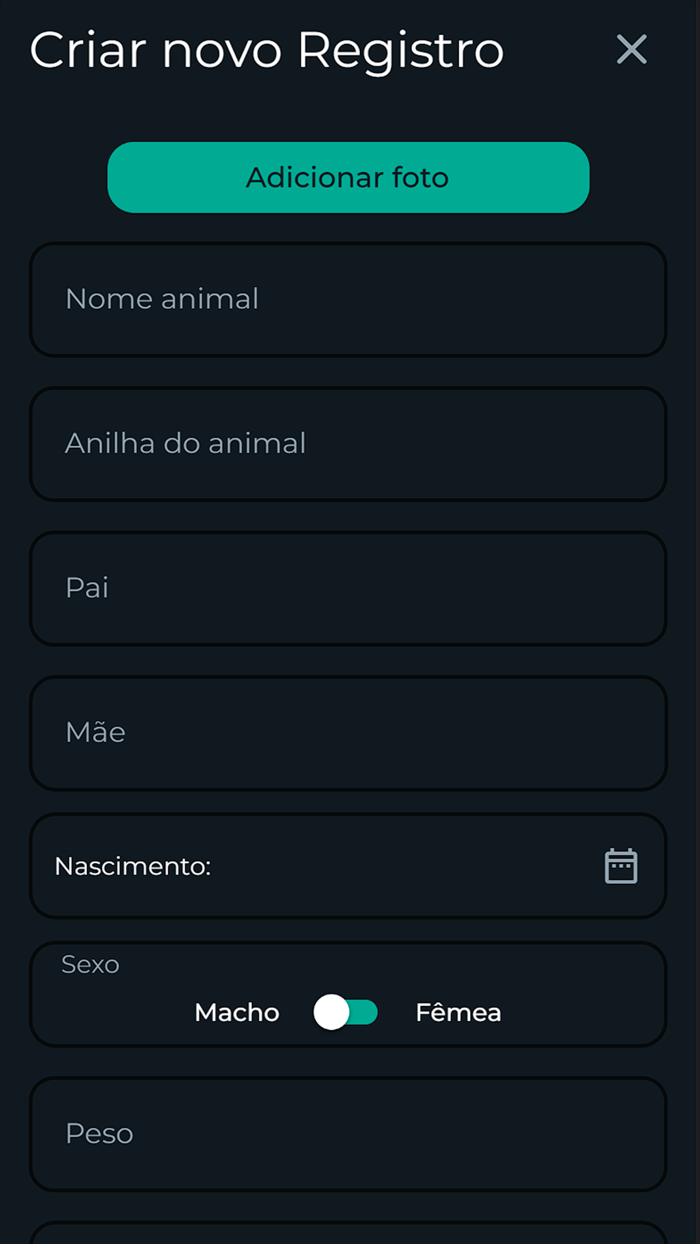
Task: Click the Criar novo Registro header title
Action: (x=267, y=49)
